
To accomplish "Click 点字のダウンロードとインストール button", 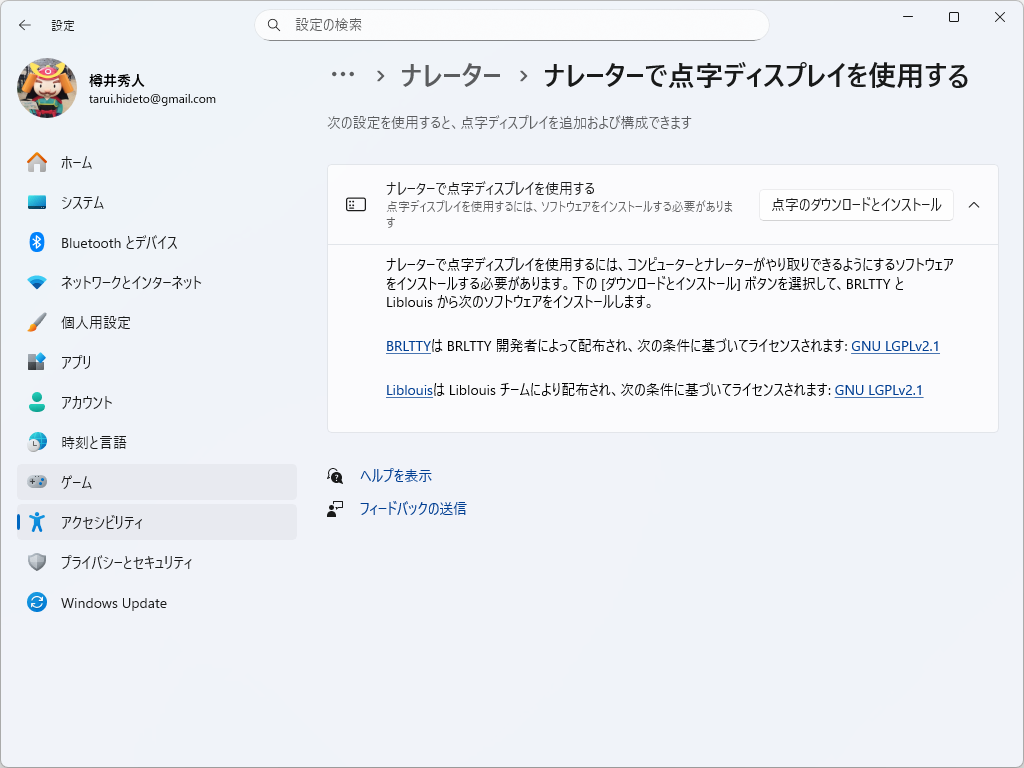I will pos(856,204).
